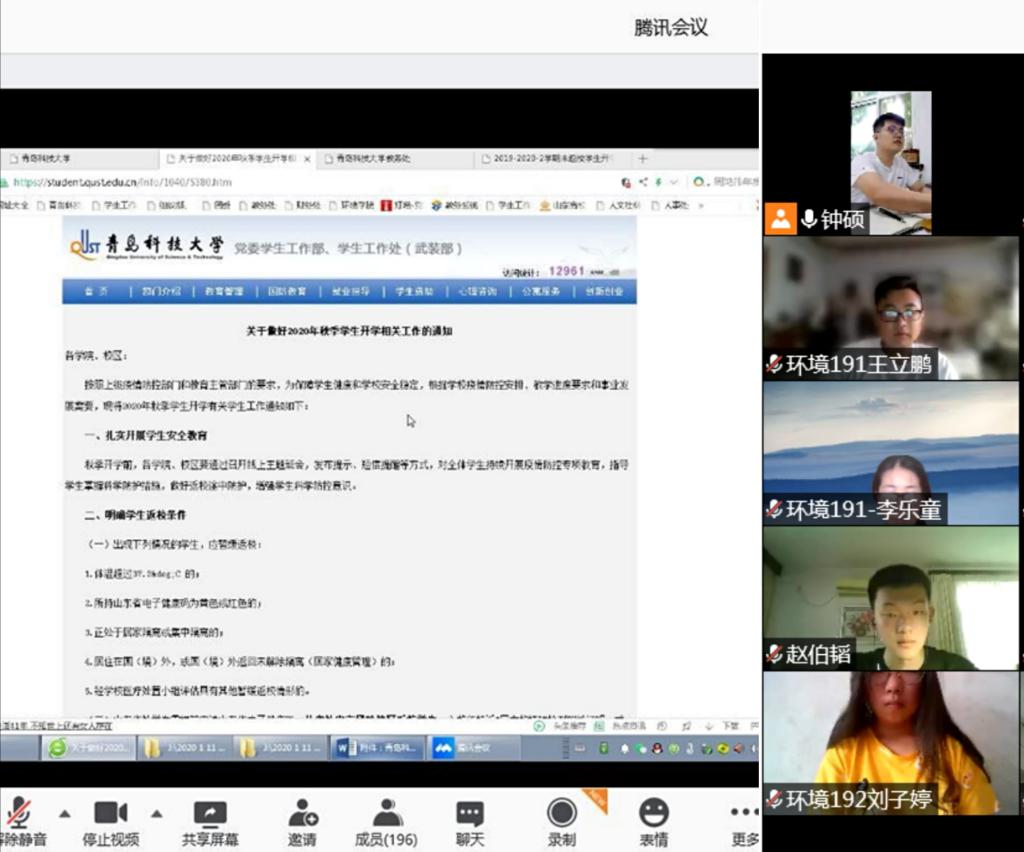
Task: Click the green 360 browser taskbar icon
Action: pyautogui.click(x=89, y=748)
